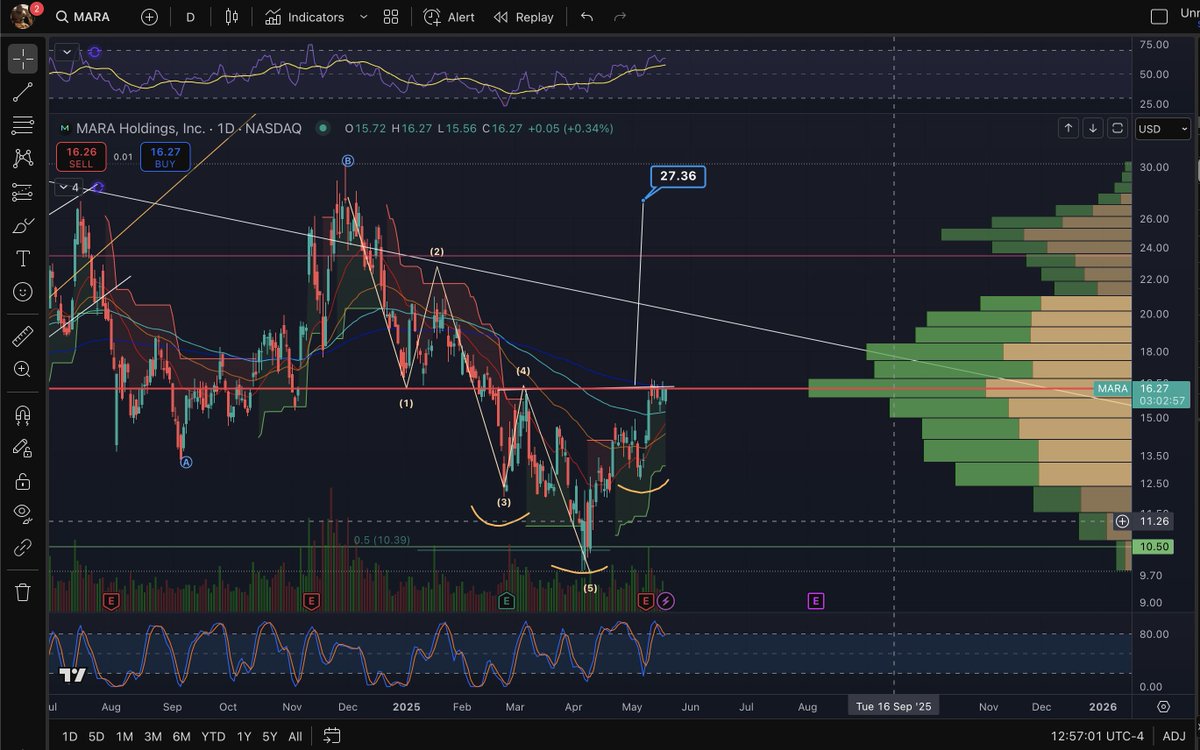Viewport: 1200px width, 750px height.
Task: Select the 1Y time range
Action: 244,737
